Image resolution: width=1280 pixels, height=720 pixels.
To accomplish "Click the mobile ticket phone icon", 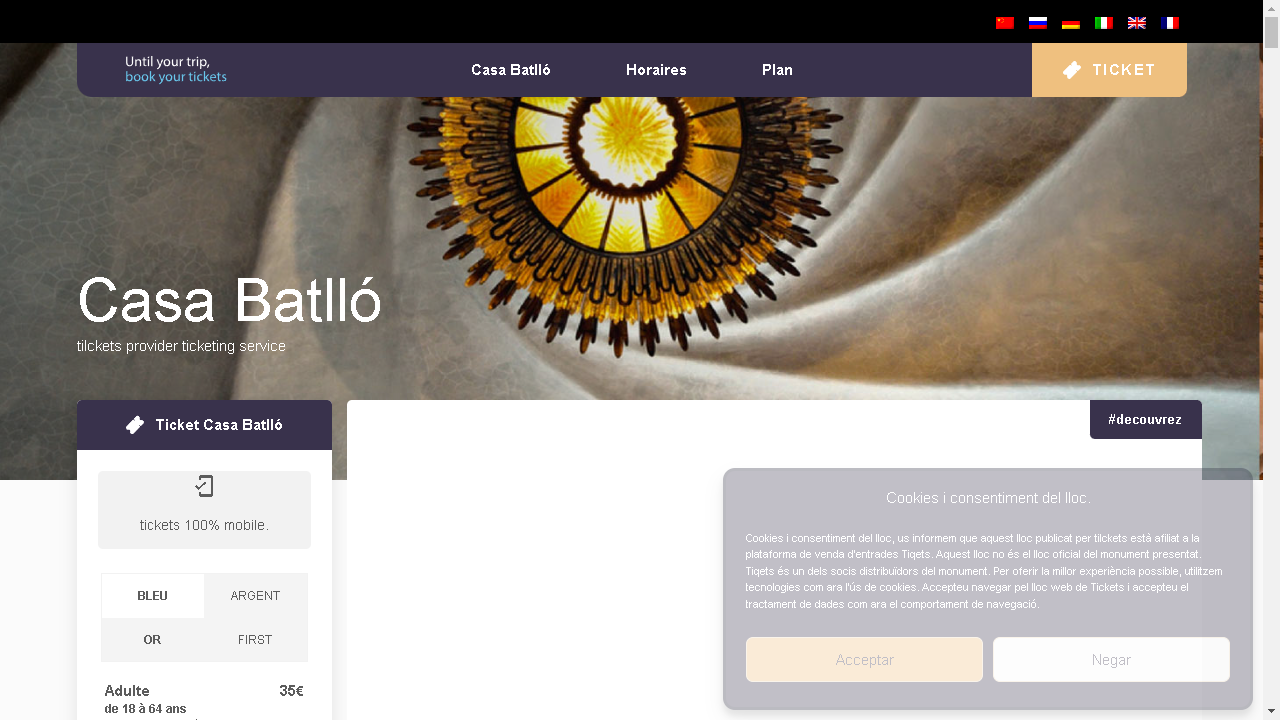I will pos(204,487).
